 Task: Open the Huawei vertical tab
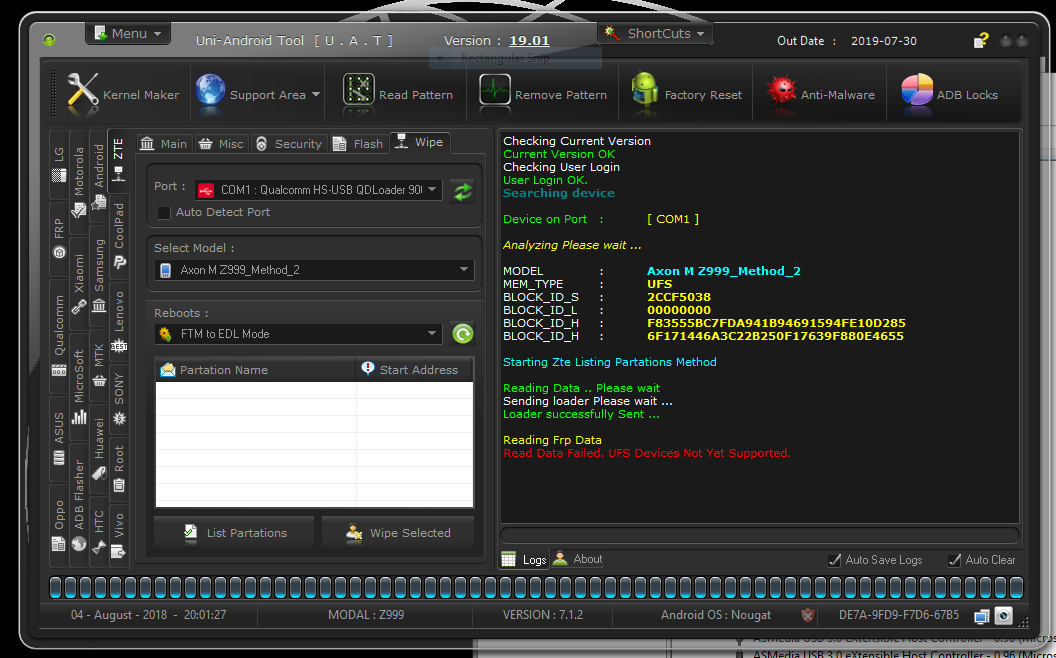coord(99,449)
